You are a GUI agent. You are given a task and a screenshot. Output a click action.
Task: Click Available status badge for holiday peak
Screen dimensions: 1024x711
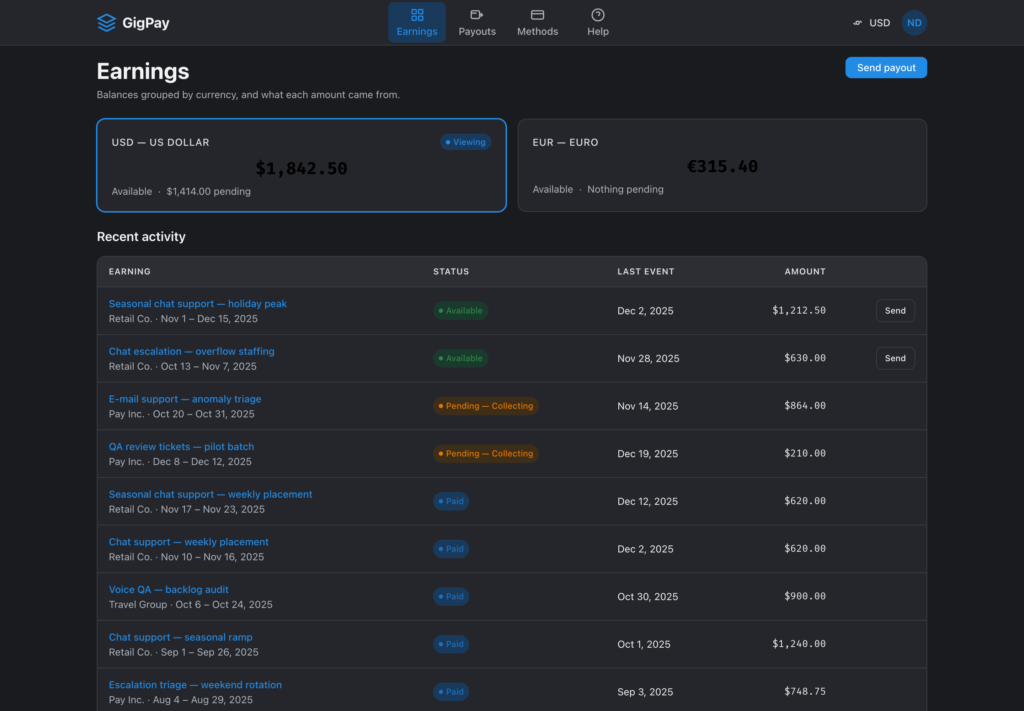460,311
